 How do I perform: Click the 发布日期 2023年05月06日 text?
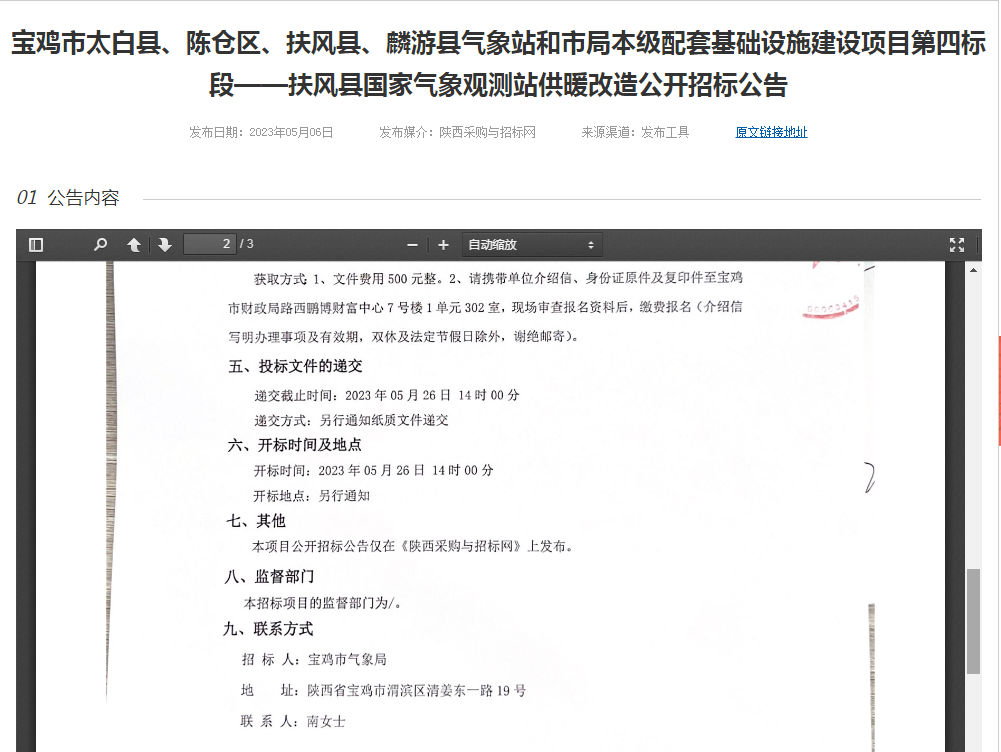[x=261, y=132]
